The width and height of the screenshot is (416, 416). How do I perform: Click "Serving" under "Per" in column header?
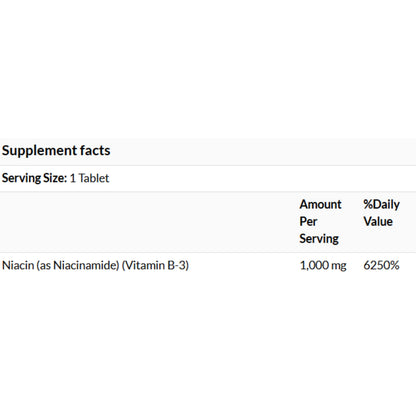point(319,239)
